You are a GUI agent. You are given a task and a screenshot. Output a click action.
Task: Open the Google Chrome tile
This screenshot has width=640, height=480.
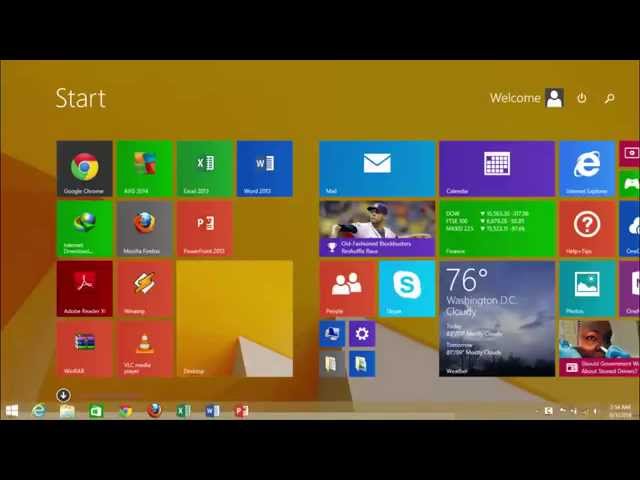pos(84,169)
